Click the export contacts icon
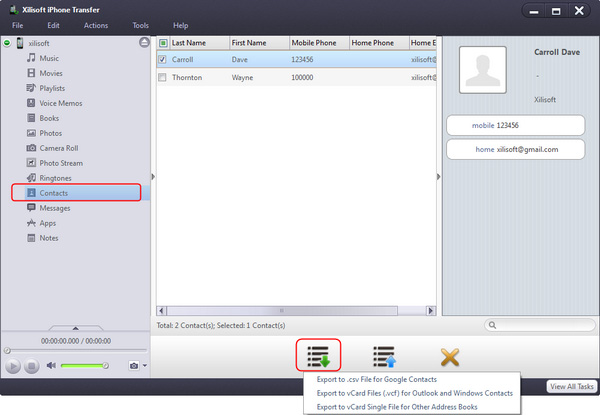600x415 pixels. [x=319, y=355]
